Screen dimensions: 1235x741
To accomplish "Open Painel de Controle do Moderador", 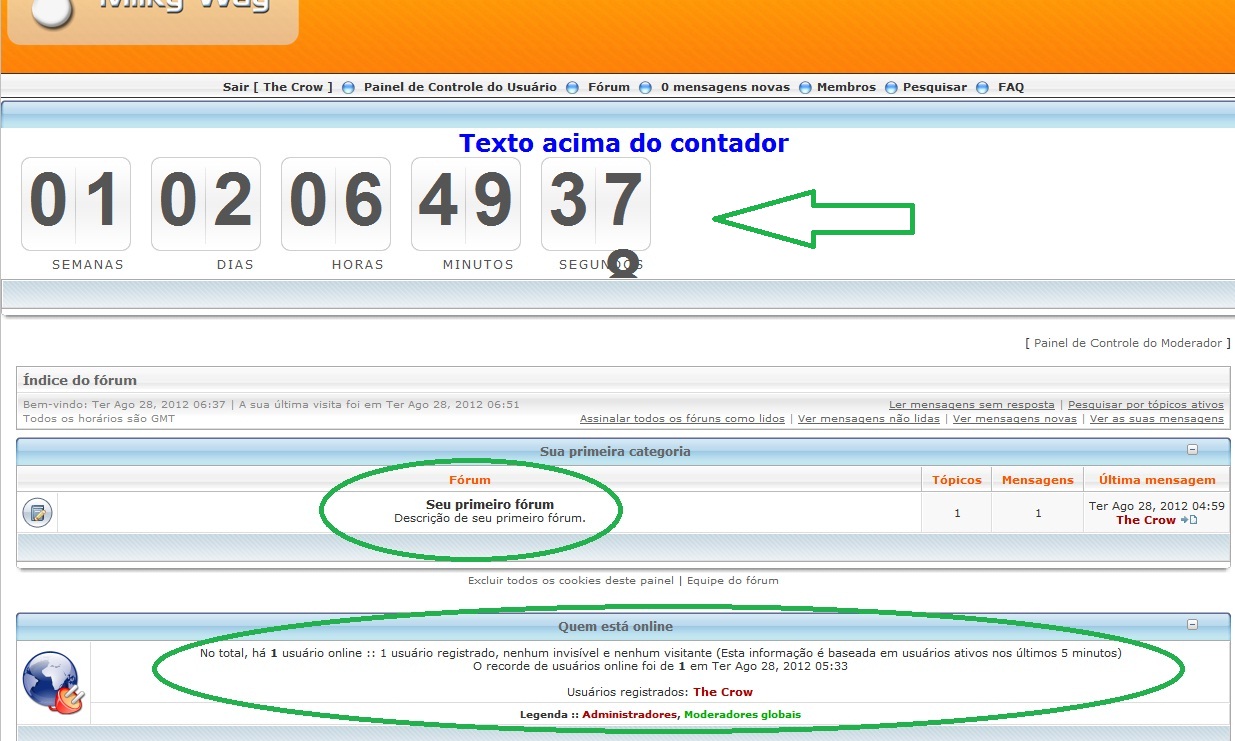I will pyautogui.click(x=1128, y=343).
